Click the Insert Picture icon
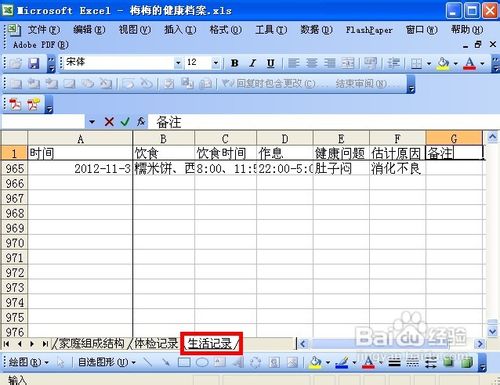Viewport: 500px width, 385px height. pos(292,362)
